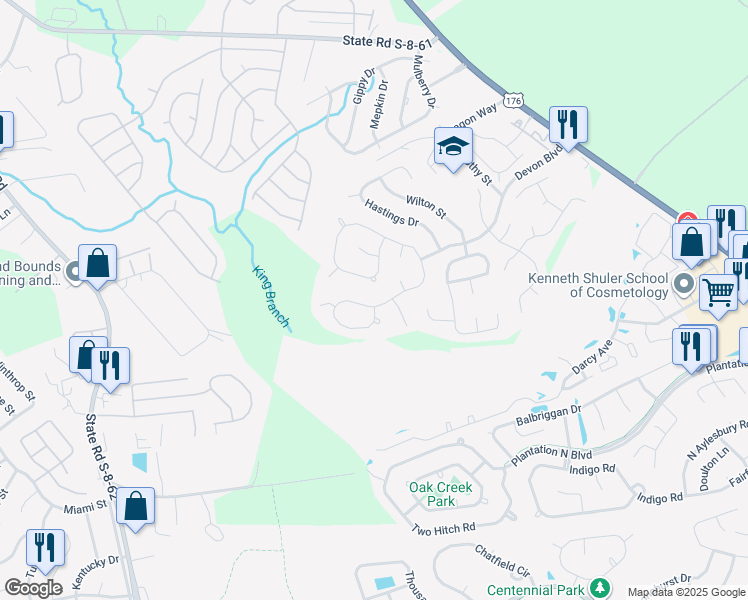Click the shopping cart grocery marker
Viewport: 748px width, 600px height.
tap(718, 294)
